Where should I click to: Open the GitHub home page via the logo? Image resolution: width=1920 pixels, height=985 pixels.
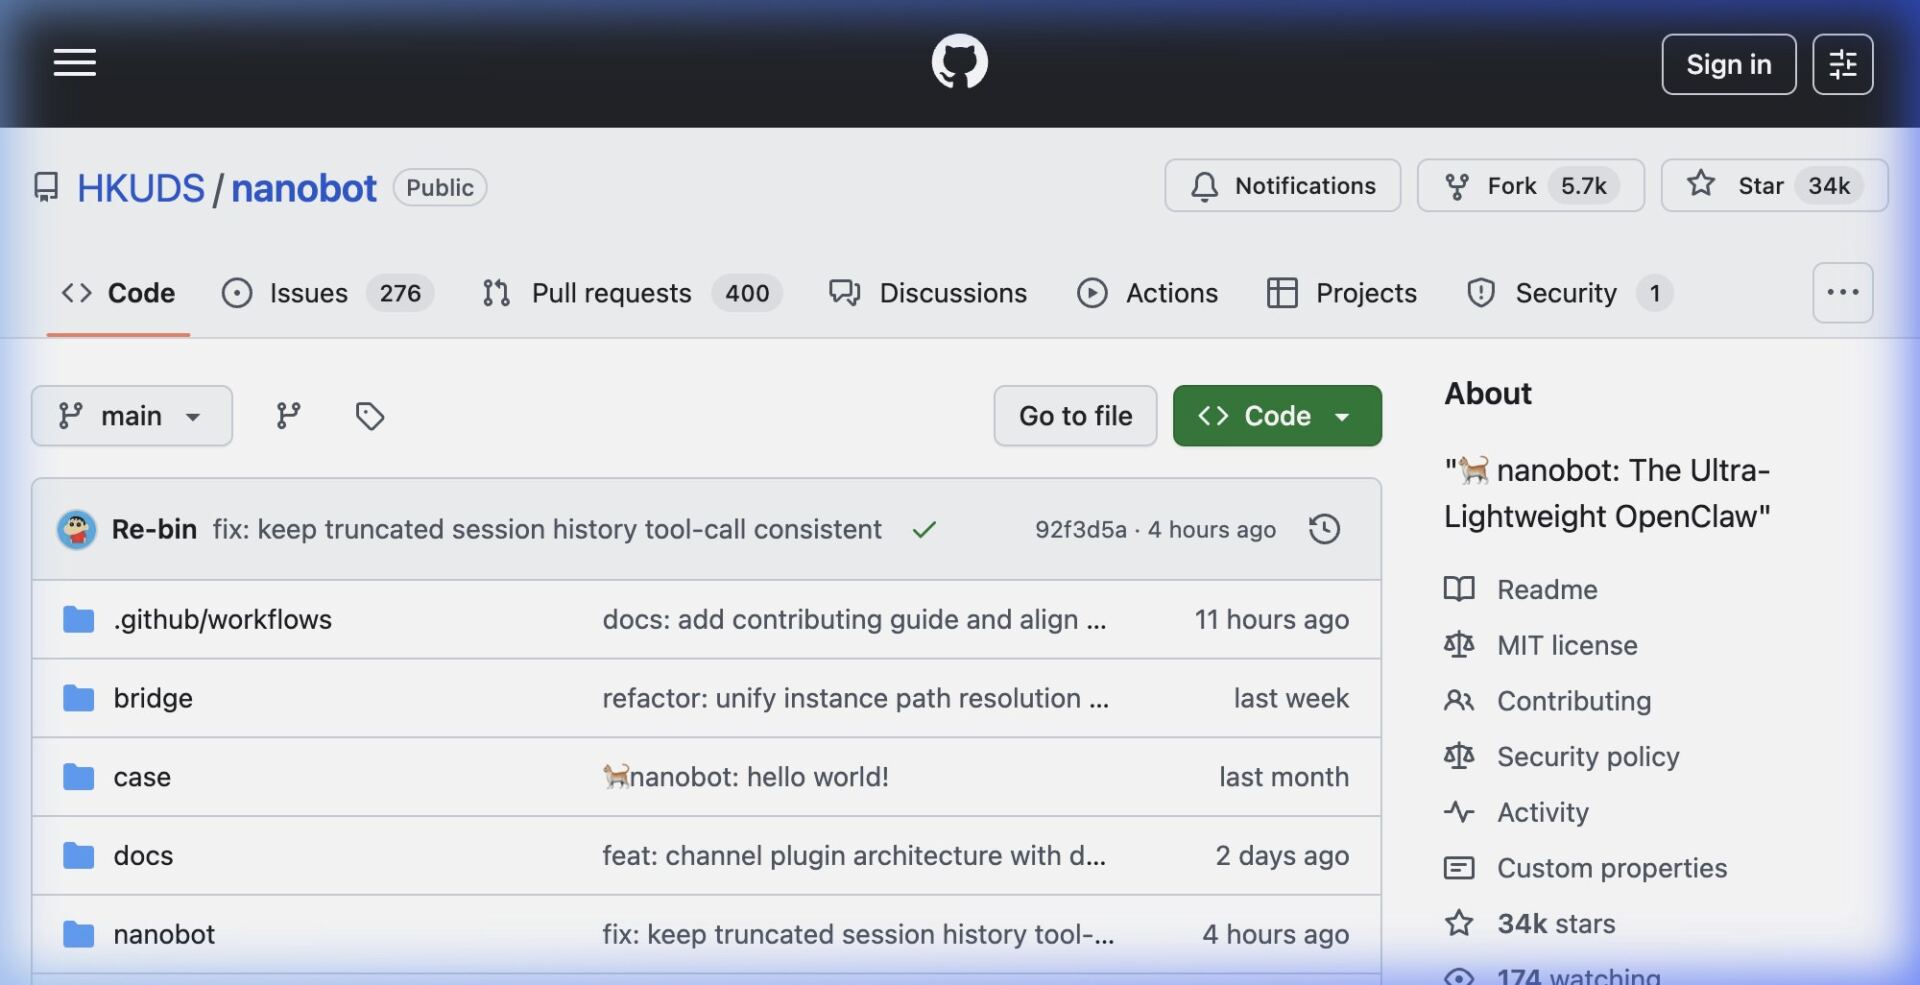pos(960,61)
